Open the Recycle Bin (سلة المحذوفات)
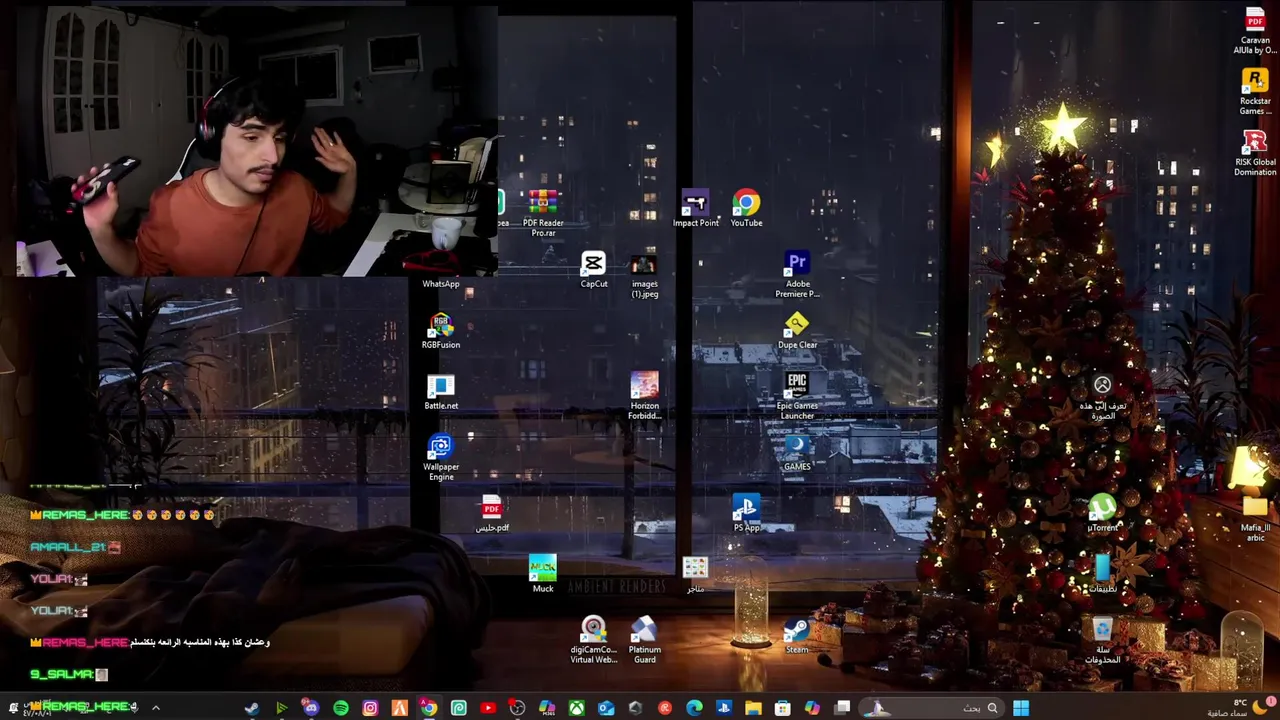This screenshot has height=720, width=1280. 1102,640
